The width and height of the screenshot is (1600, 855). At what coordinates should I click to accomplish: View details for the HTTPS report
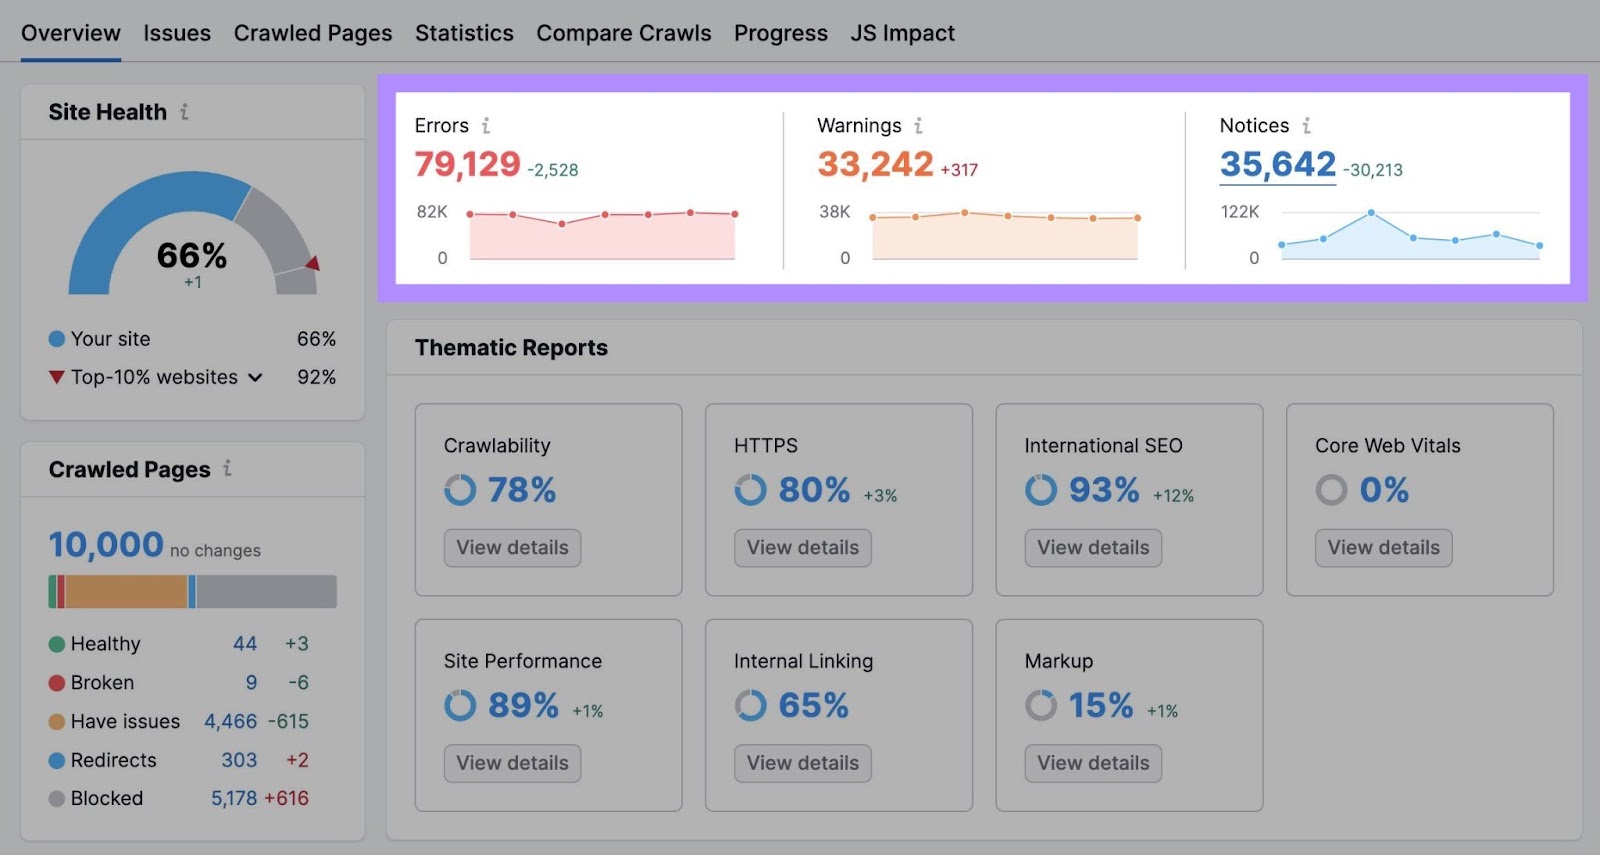click(x=802, y=548)
